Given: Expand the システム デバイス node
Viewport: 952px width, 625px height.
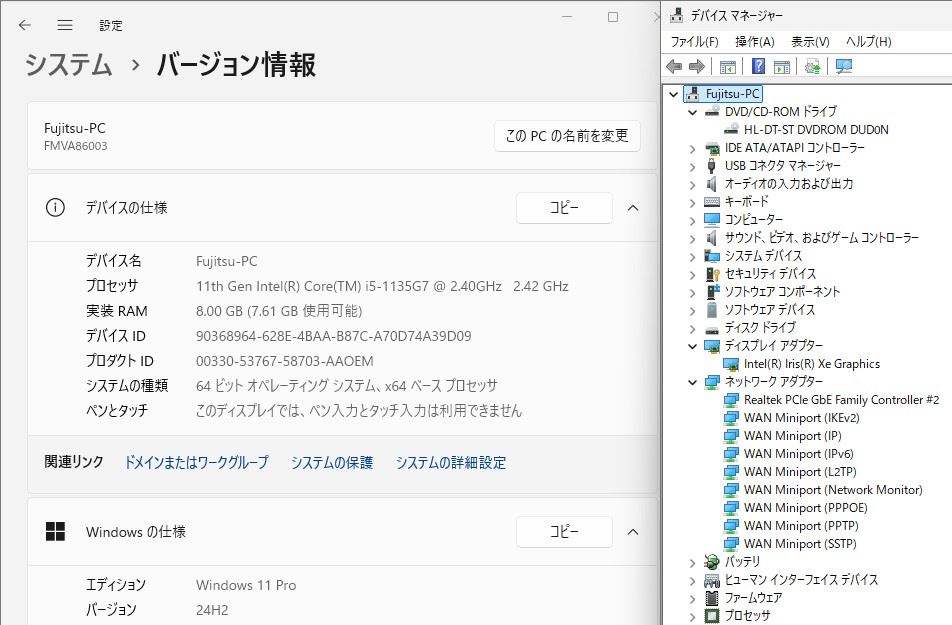Looking at the screenshot, I should tap(693, 256).
